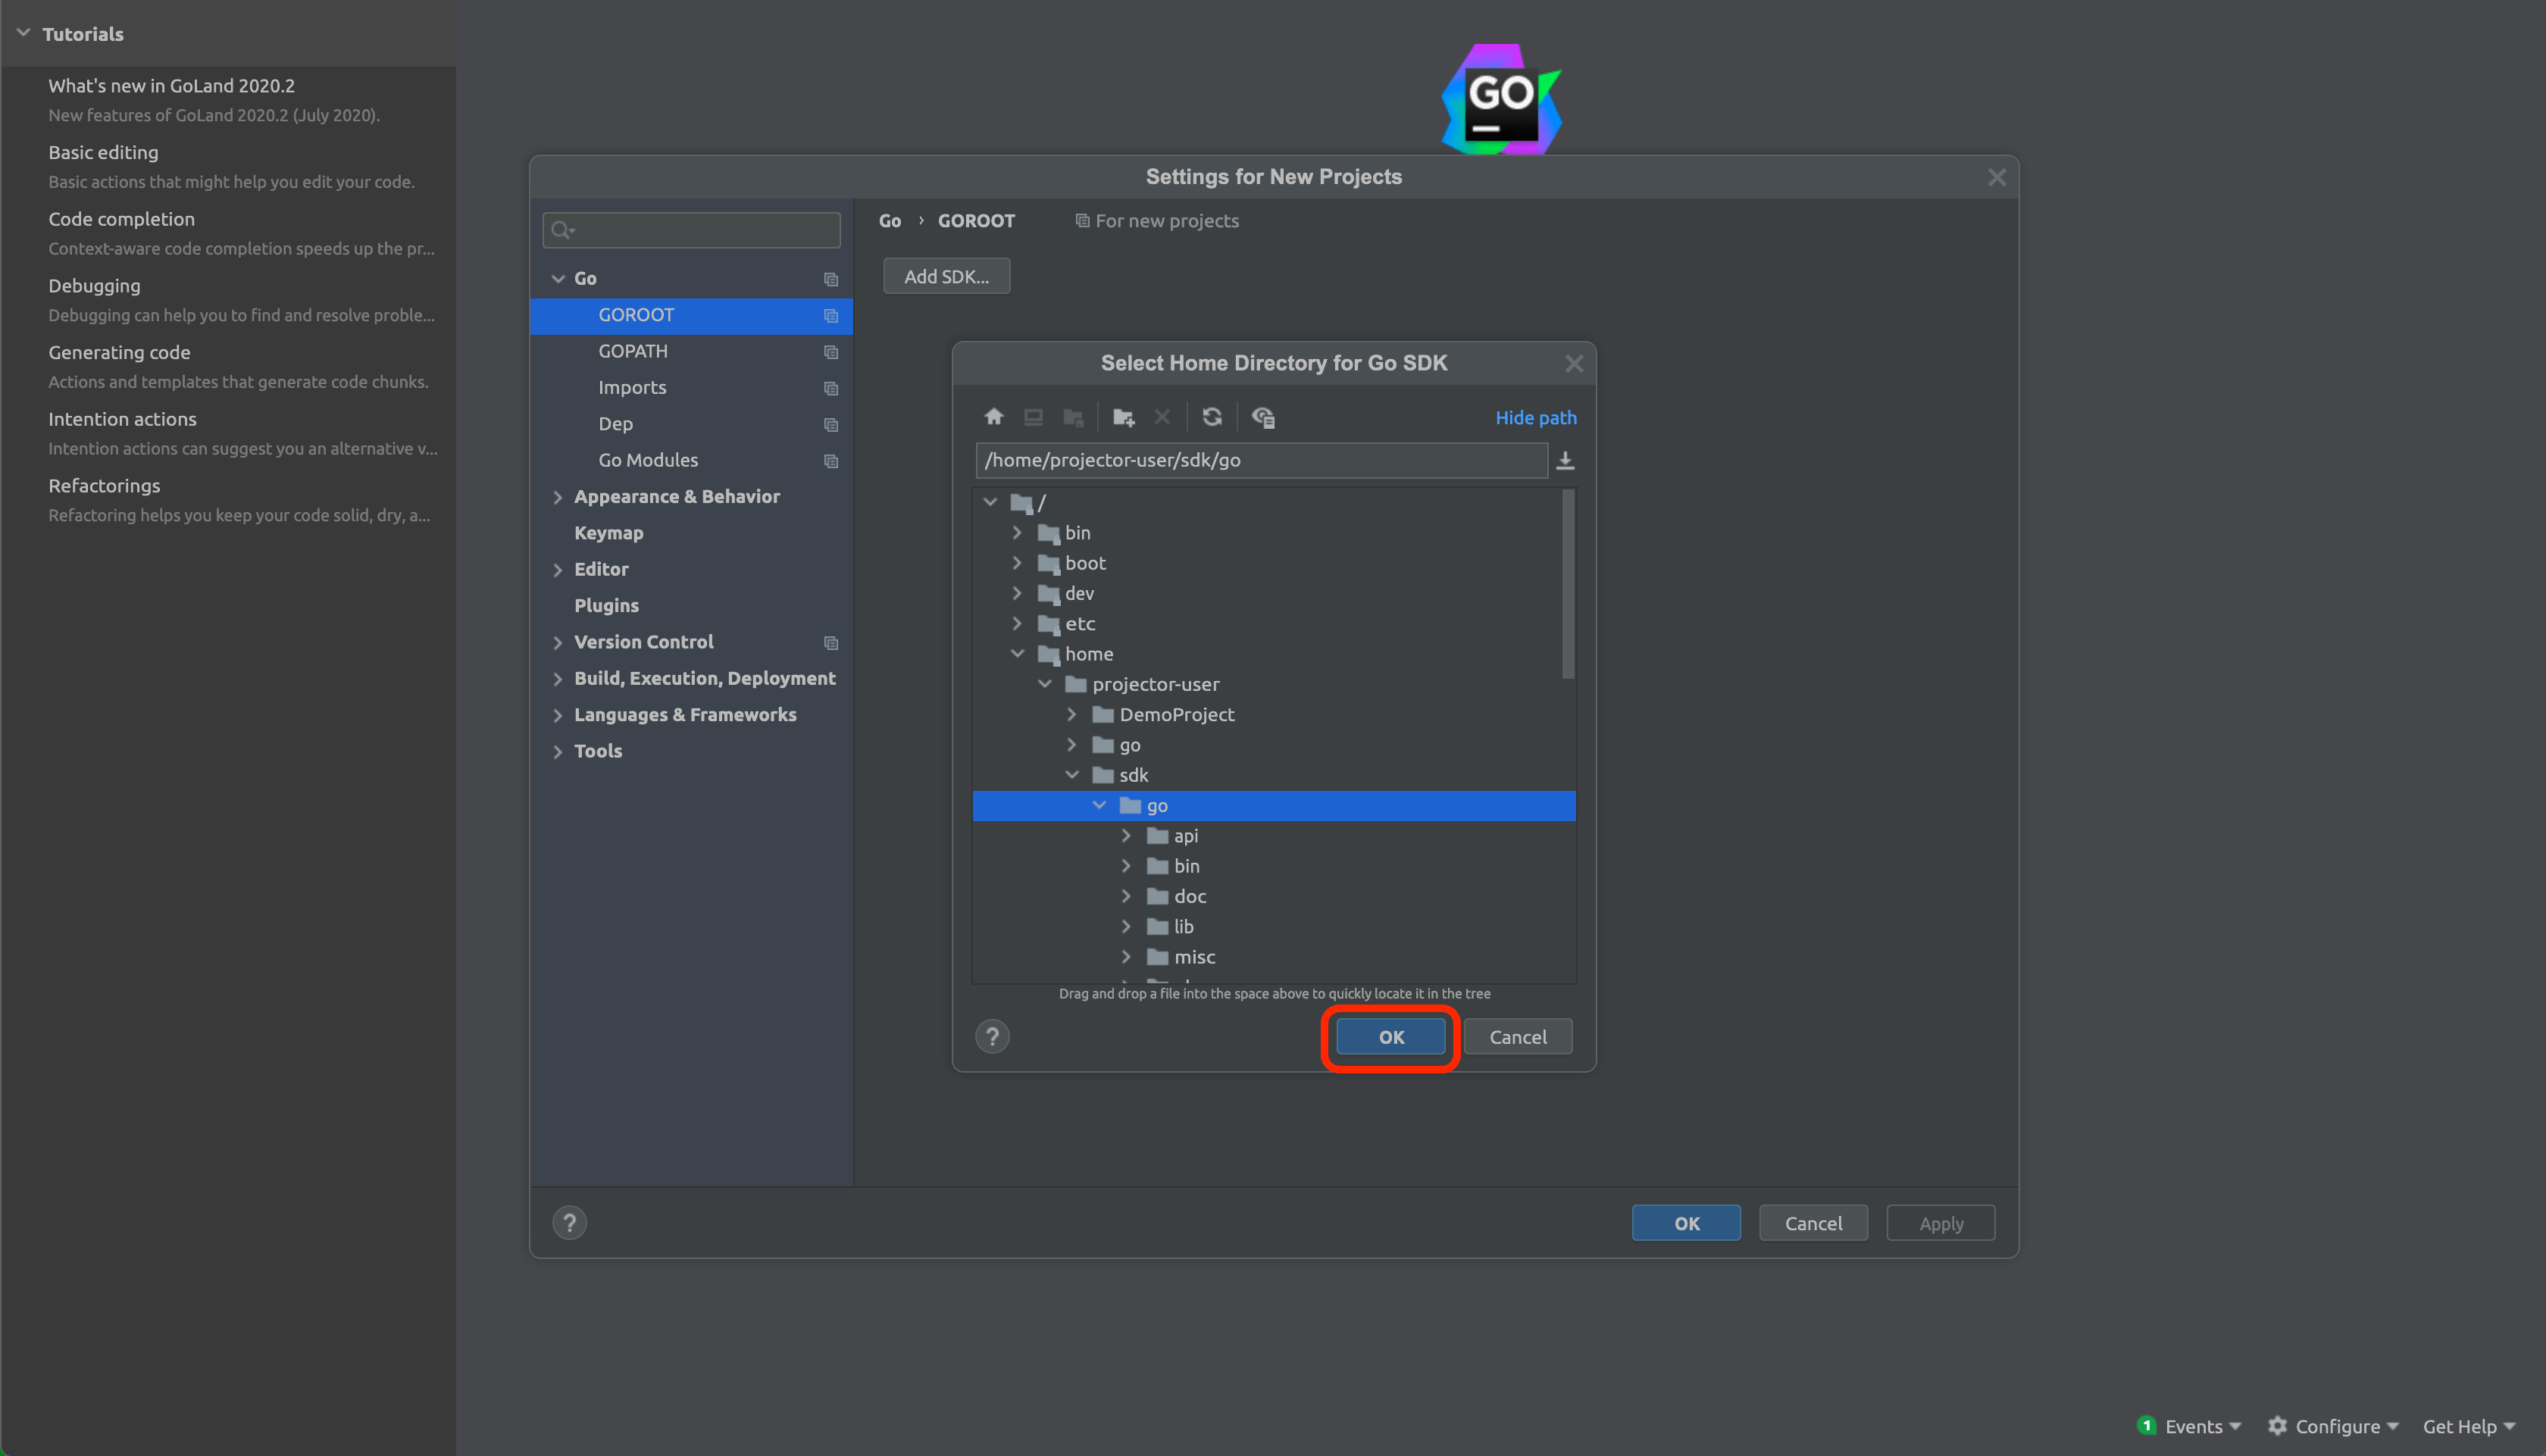Expand Appearance & Behavior settings

coord(558,497)
